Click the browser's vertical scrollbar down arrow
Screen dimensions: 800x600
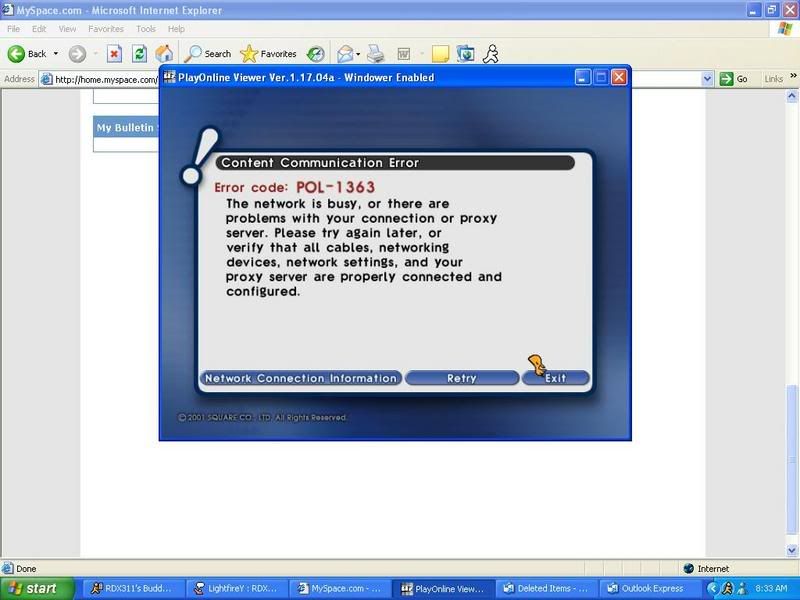pos(792,551)
